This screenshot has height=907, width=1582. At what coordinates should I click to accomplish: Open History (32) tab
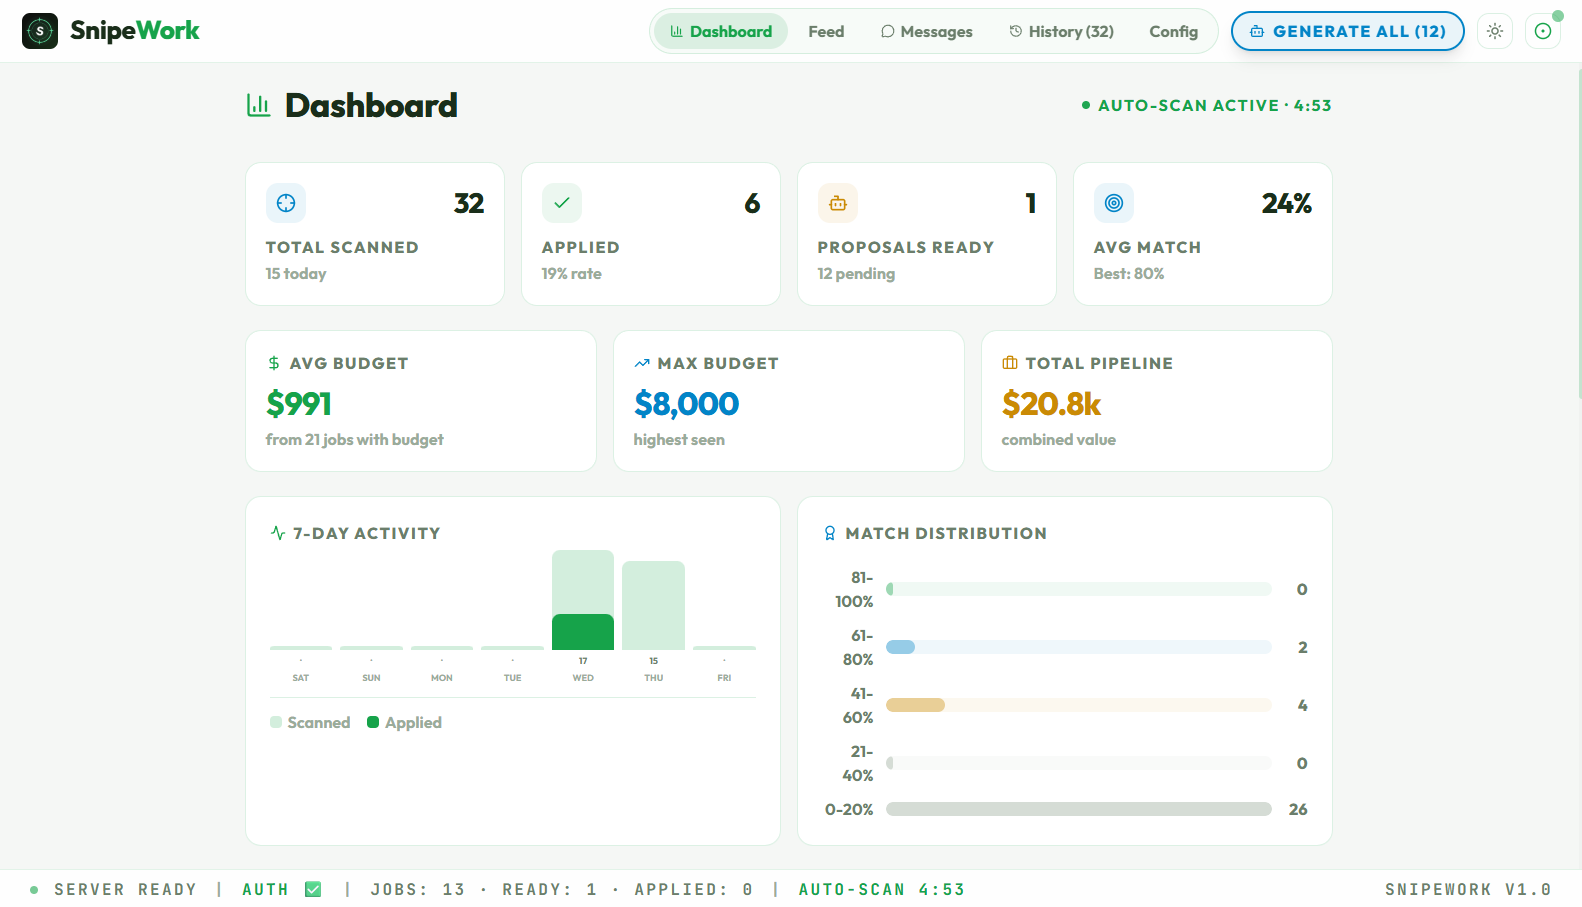(1061, 31)
